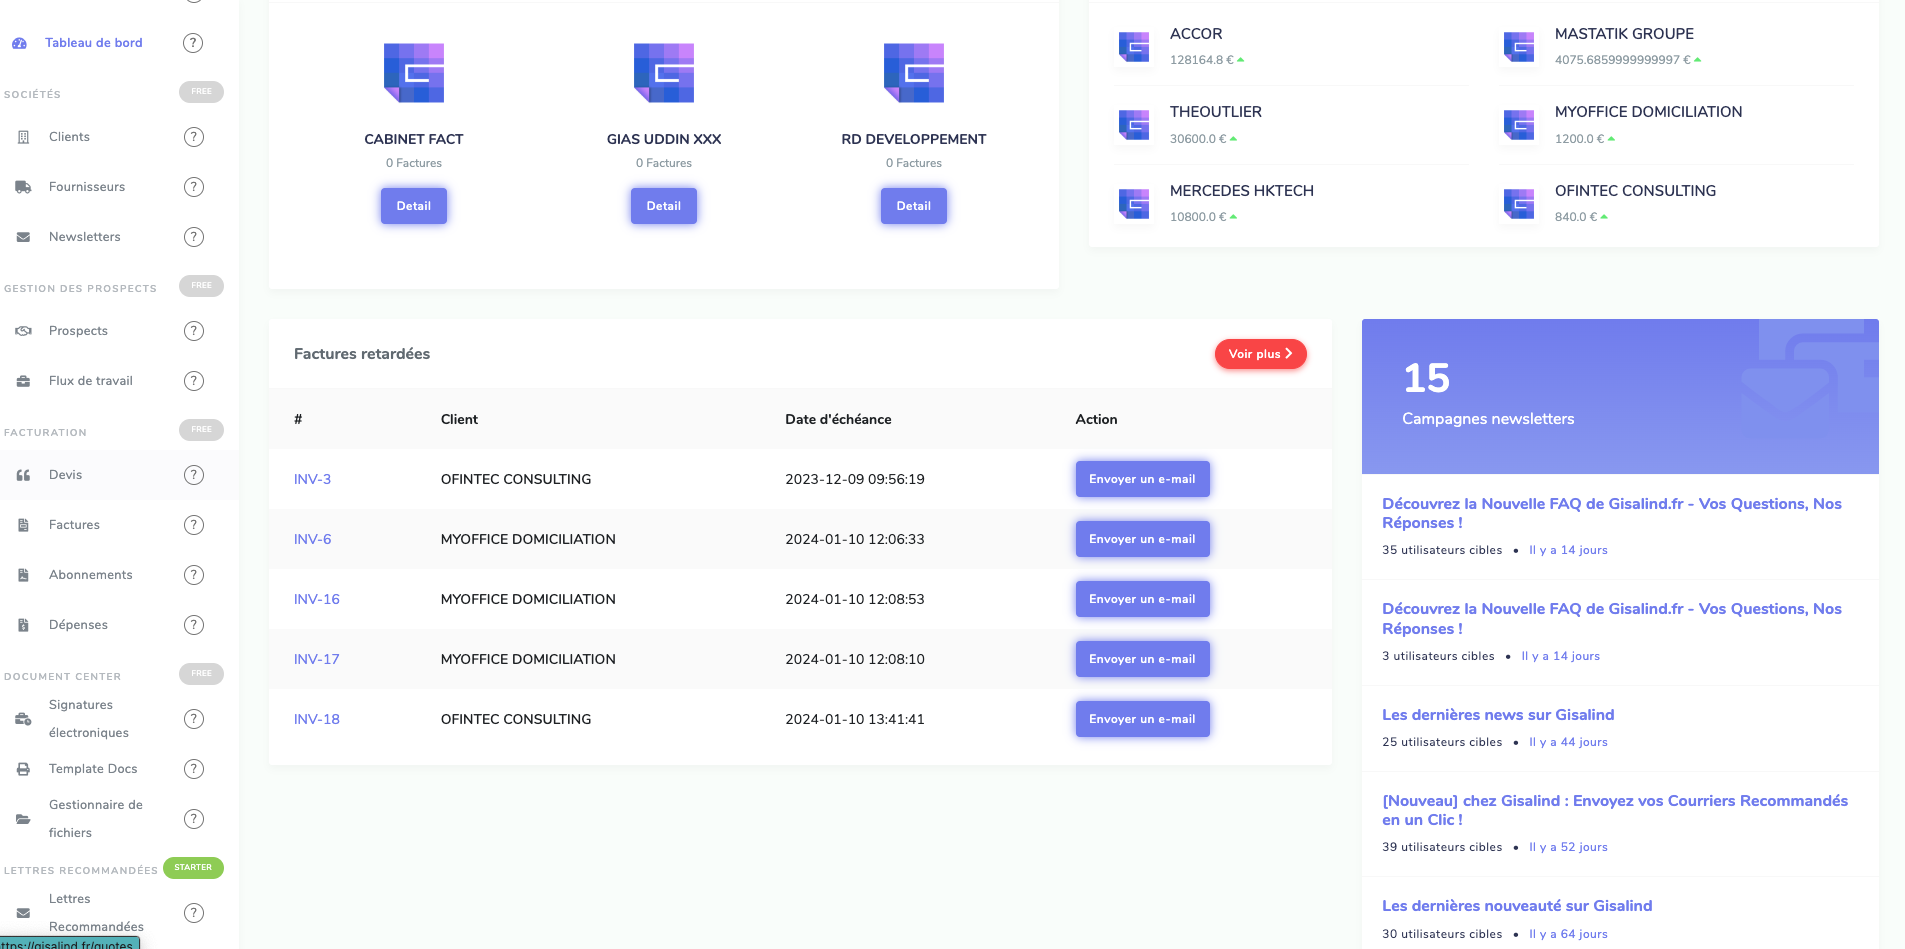Click the help icon beside Factures
This screenshot has width=1905, height=949.
point(193,525)
